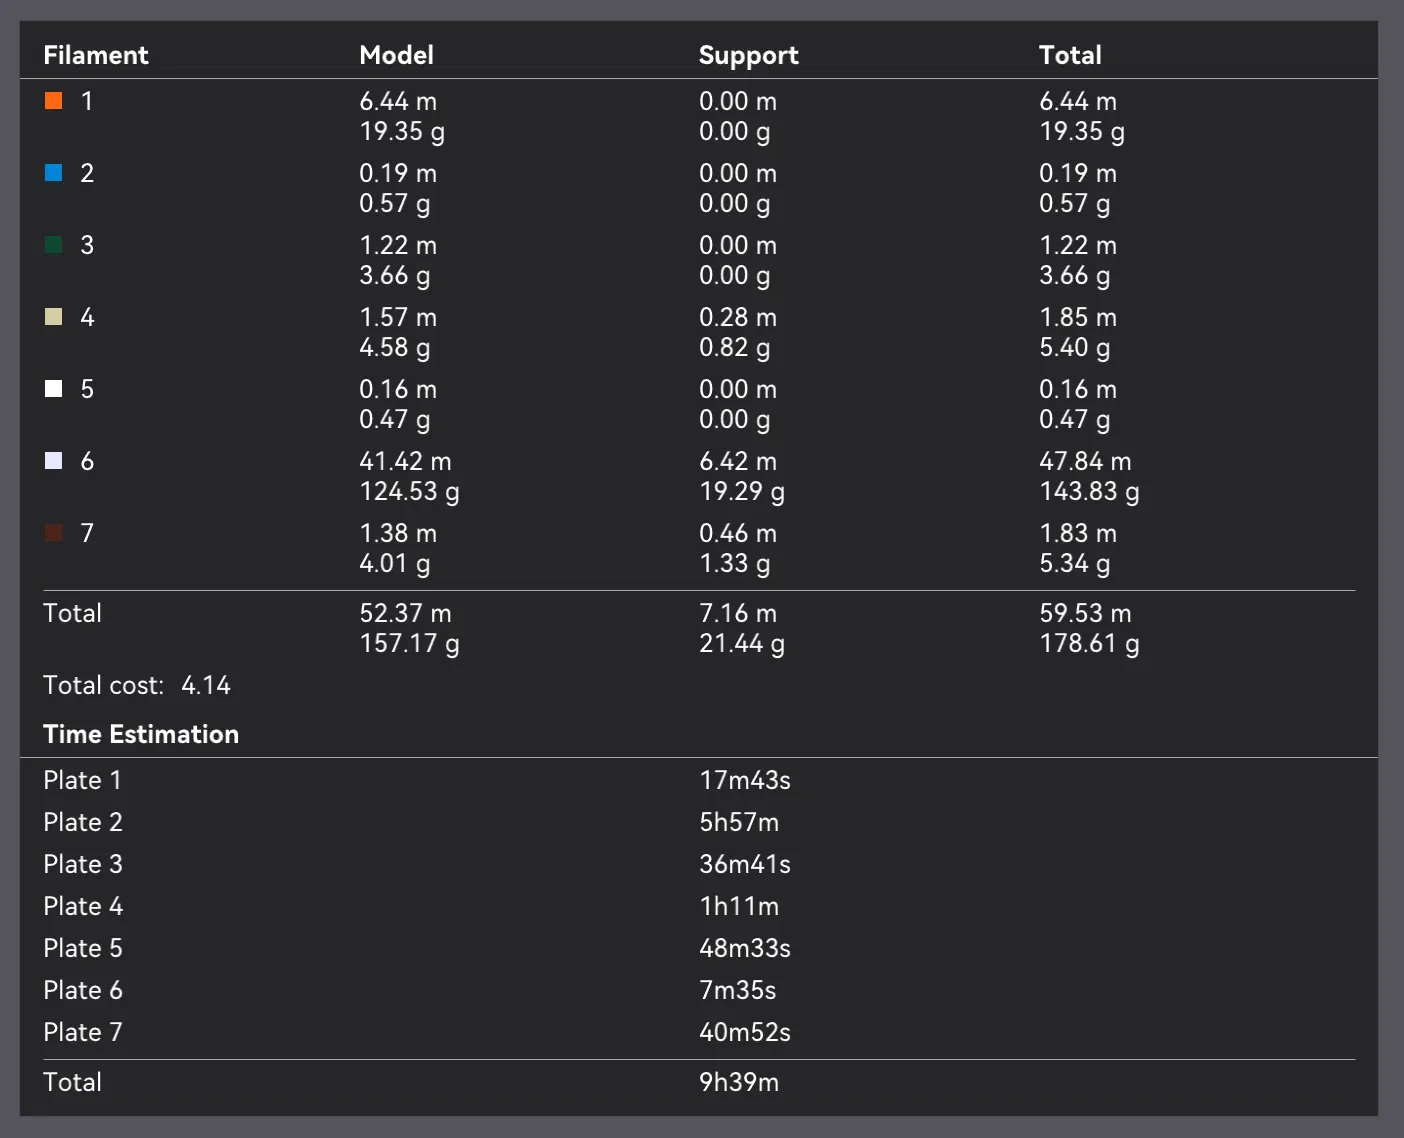Click the Plate 1 time row label
The image size is (1404, 1138).
82,780
